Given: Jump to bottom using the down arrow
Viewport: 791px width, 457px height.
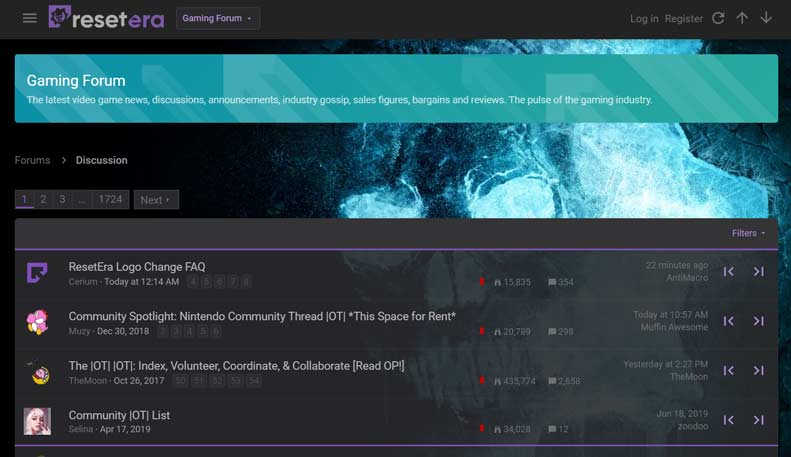Looking at the screenshot, I should [766, 18].
